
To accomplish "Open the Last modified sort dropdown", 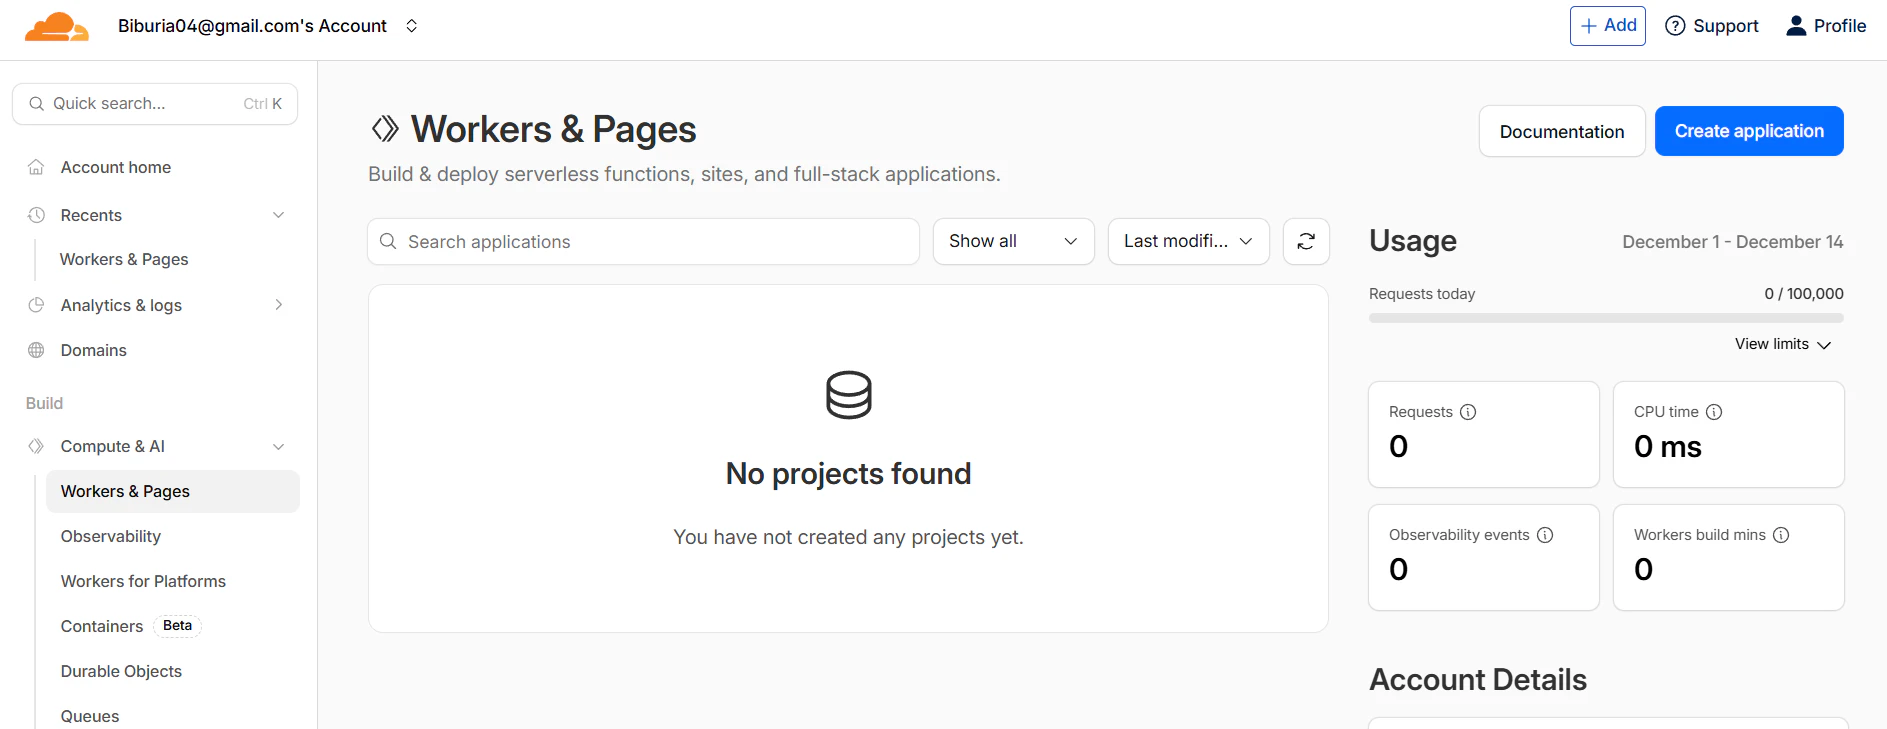I will click(1189, 241).
